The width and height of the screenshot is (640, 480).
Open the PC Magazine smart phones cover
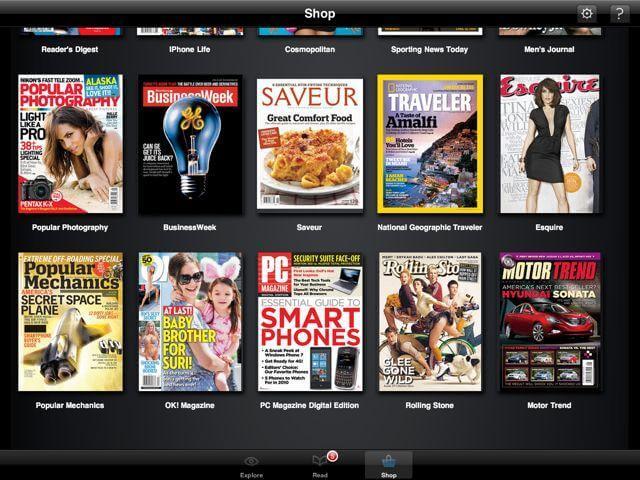coord(310,322)
